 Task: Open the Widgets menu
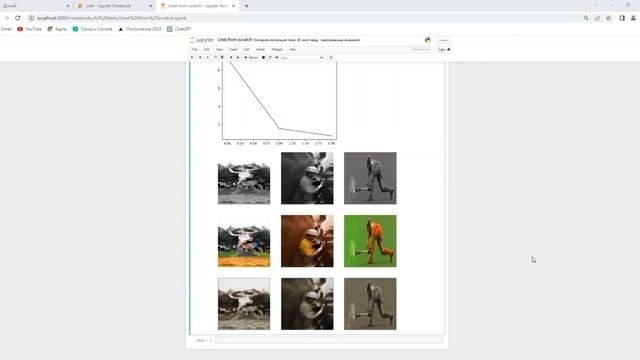tap(277, 49)
